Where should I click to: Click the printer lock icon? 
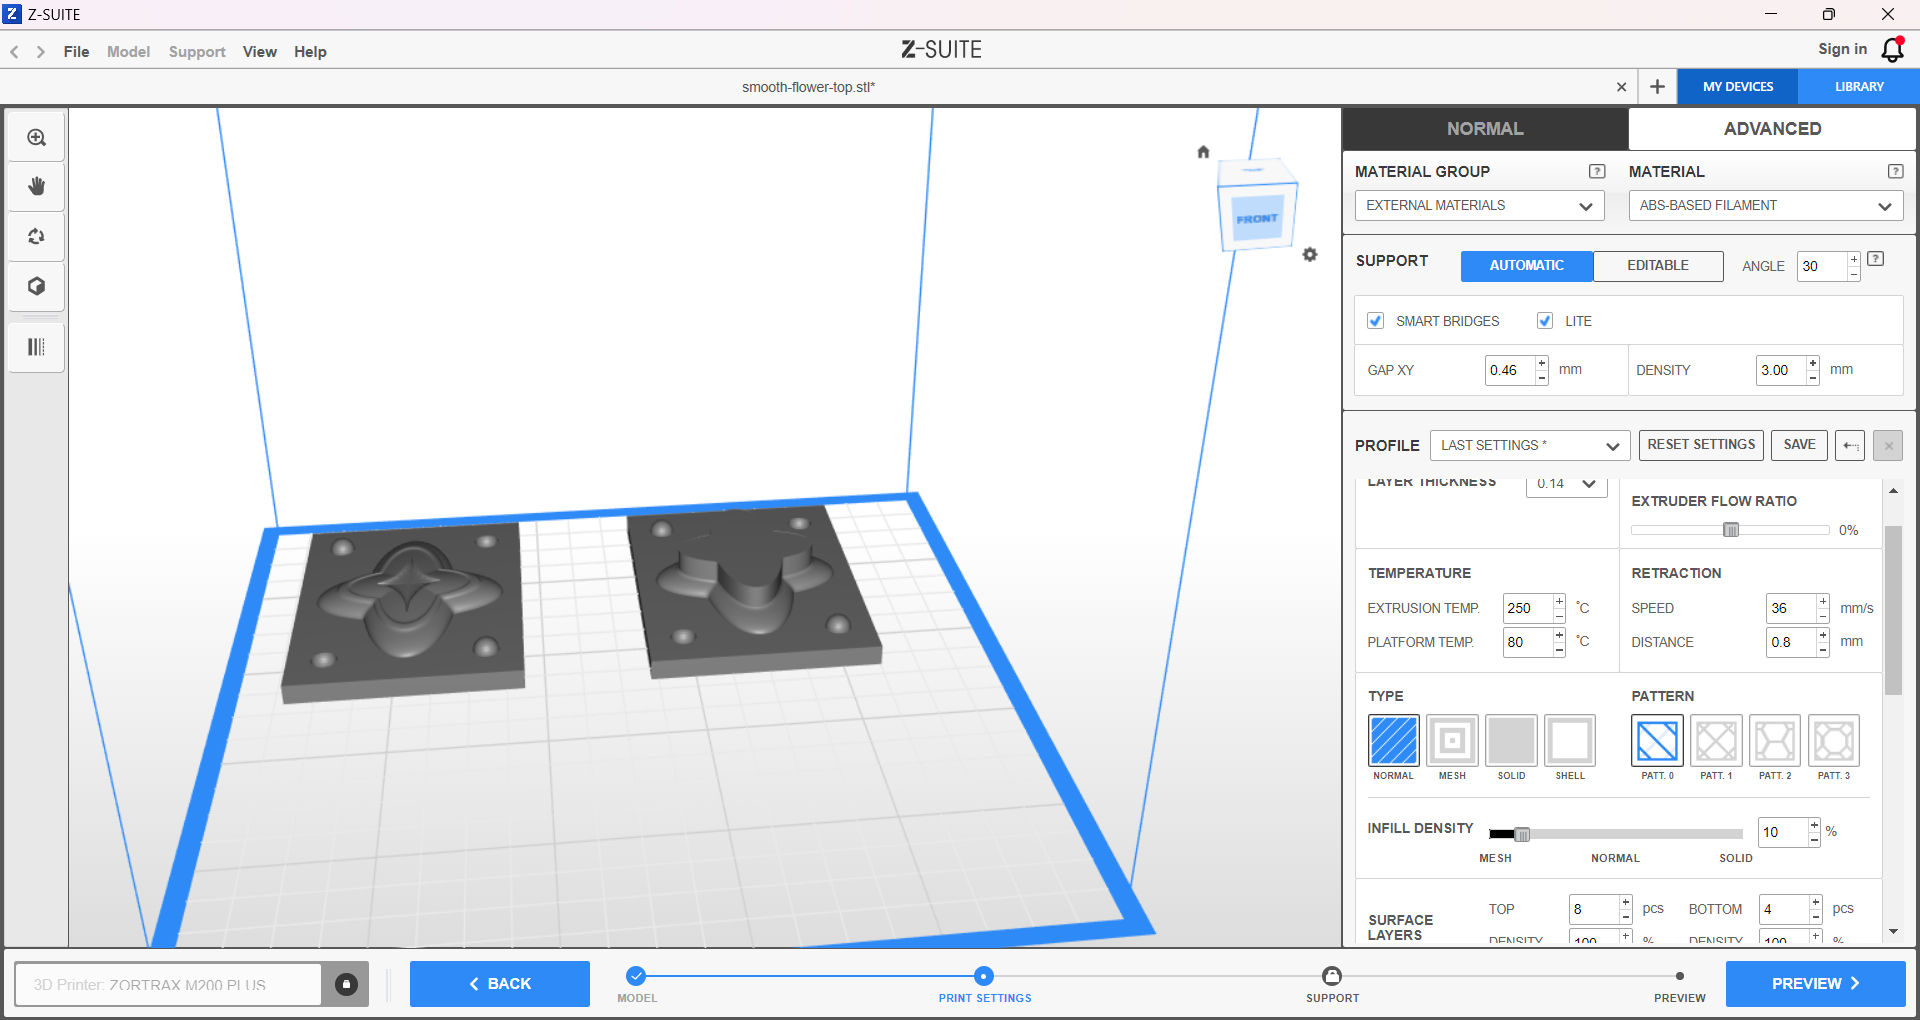[x=346, y=985]
